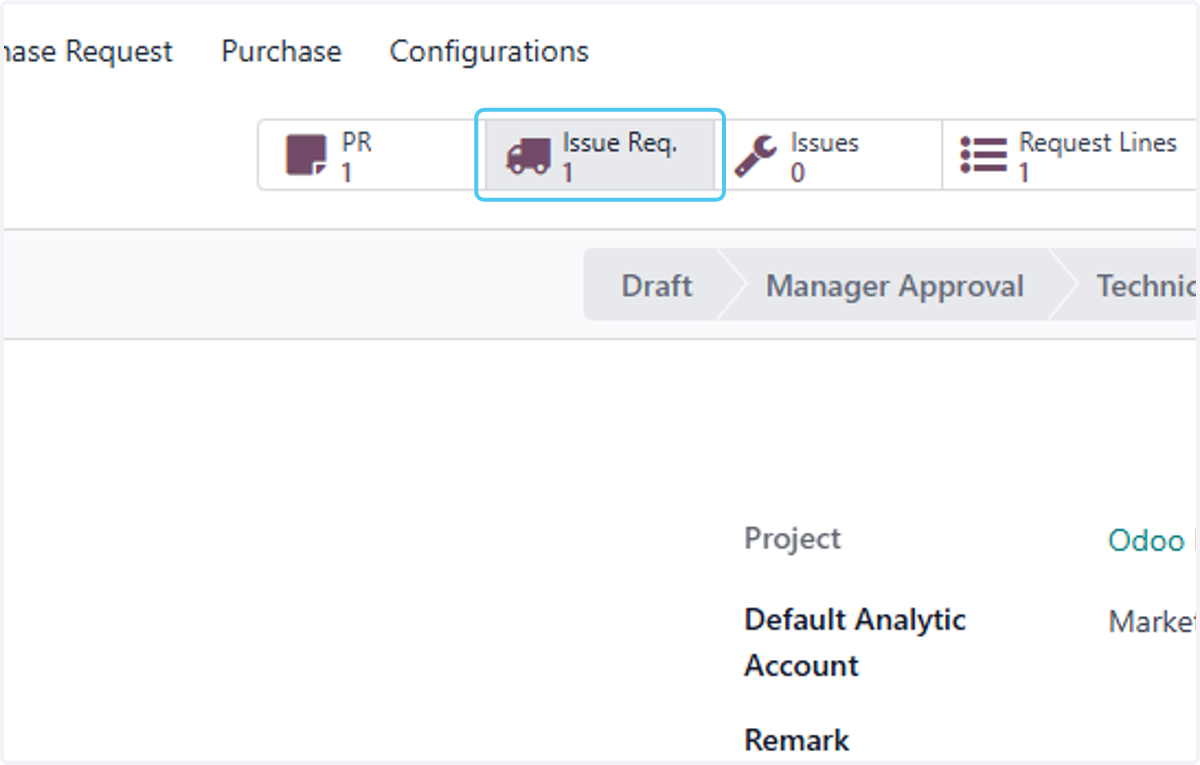Screen dimensions: 1200x765
Task: Open the PR smart button count
Action: (x=347, y=173)
